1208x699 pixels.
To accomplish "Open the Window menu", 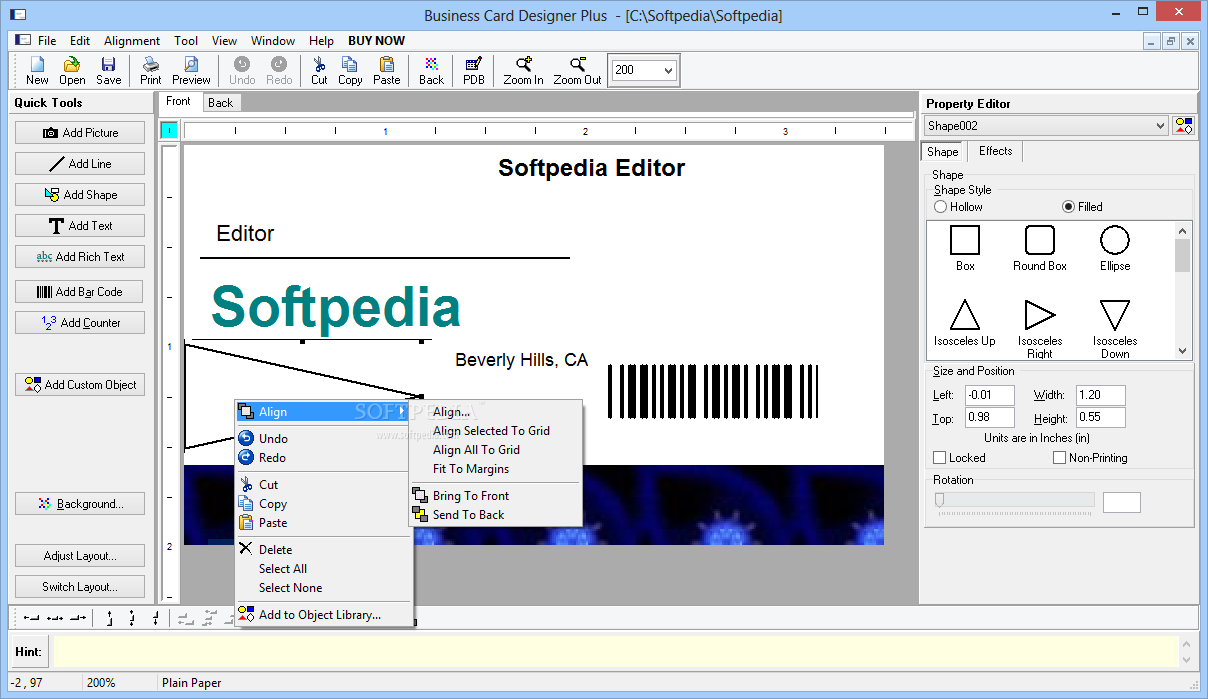I will point(273,41).
